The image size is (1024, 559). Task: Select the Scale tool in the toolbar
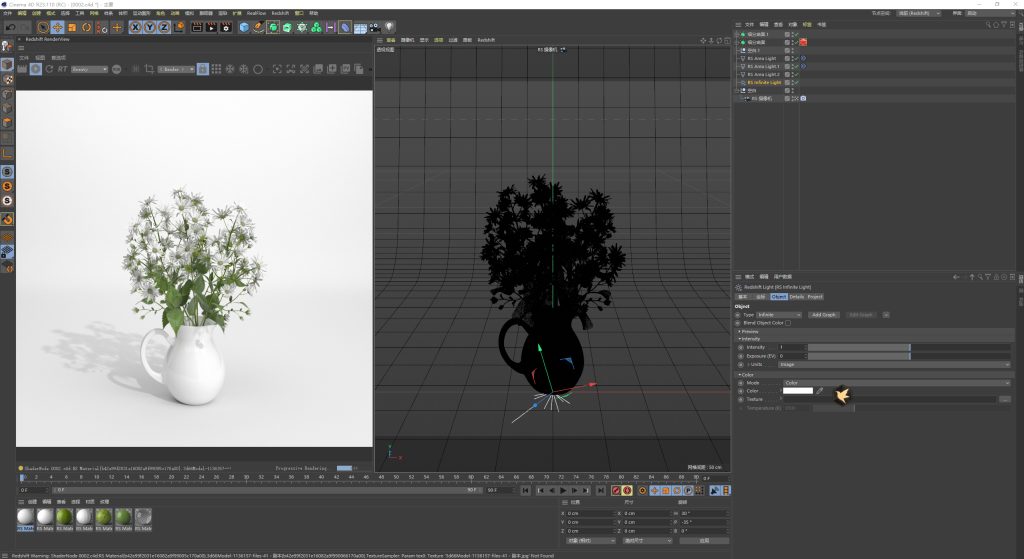(72, 27)
